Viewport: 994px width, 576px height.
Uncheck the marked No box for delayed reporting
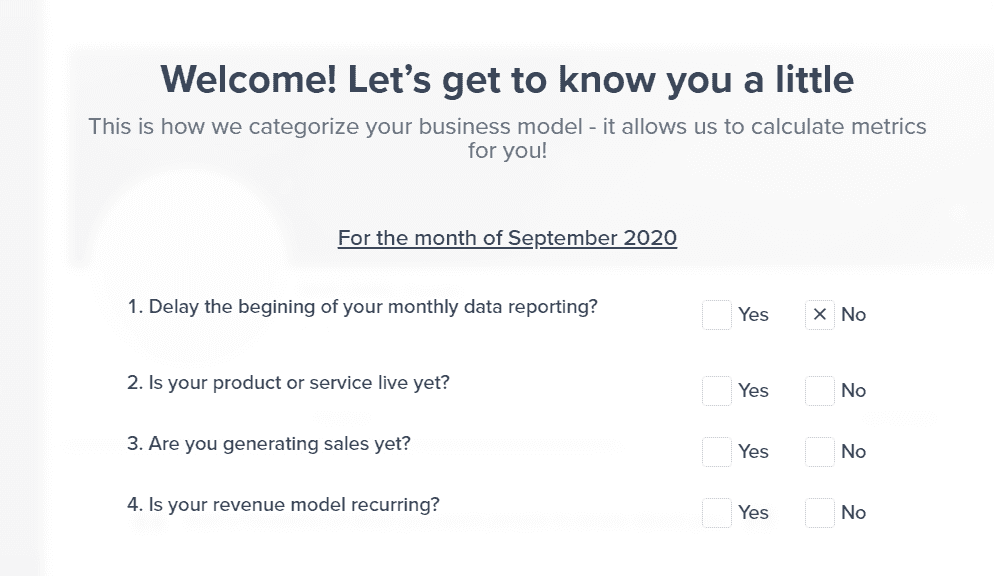820,315
